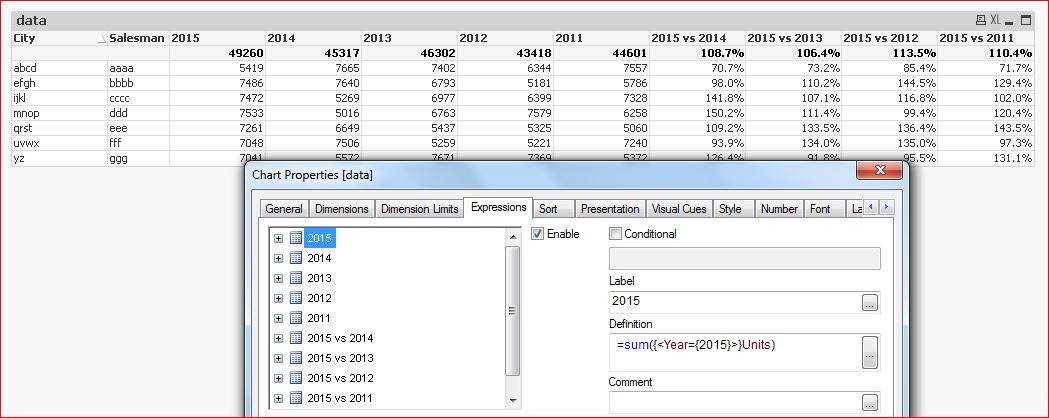Click cell value 150.2%
The height and width of the screenshot is (418, 1049).
(698, 113)
